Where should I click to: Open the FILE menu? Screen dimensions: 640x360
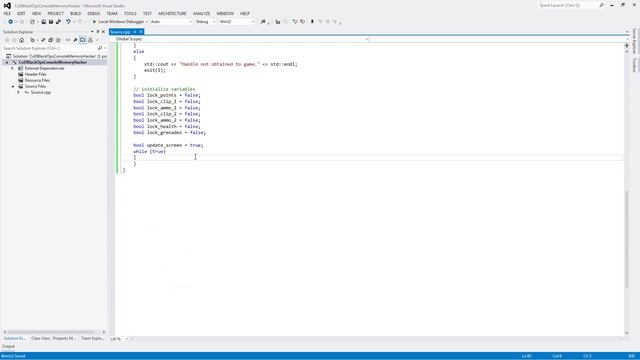(7, 13)
